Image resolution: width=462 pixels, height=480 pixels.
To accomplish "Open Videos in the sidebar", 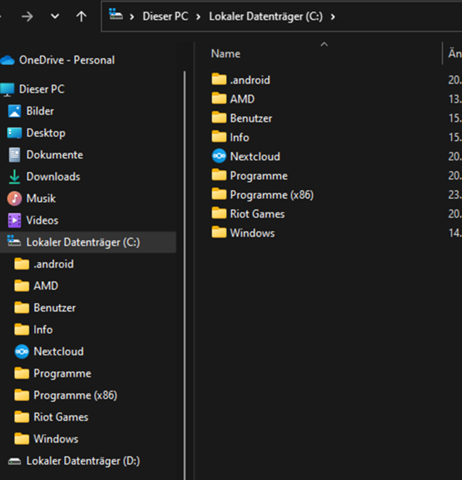I will pos(42,220).
